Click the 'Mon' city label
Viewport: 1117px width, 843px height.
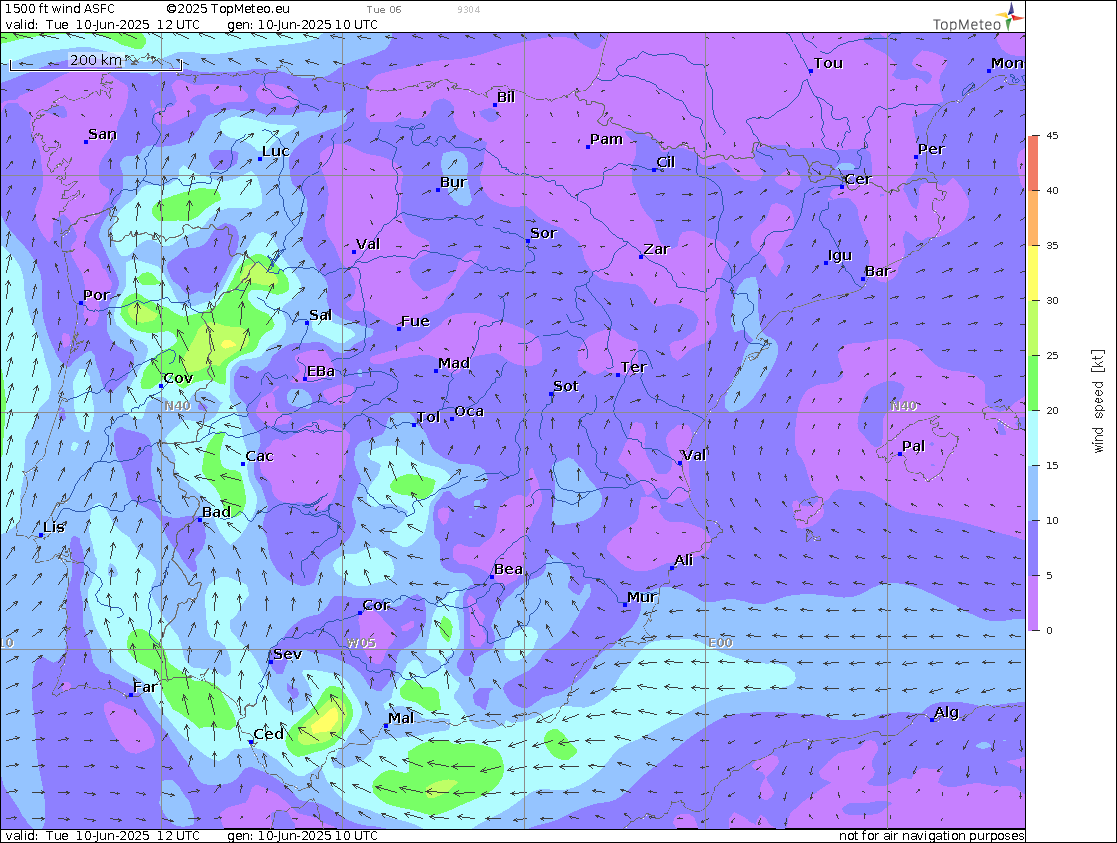(x=1007, y=63)
